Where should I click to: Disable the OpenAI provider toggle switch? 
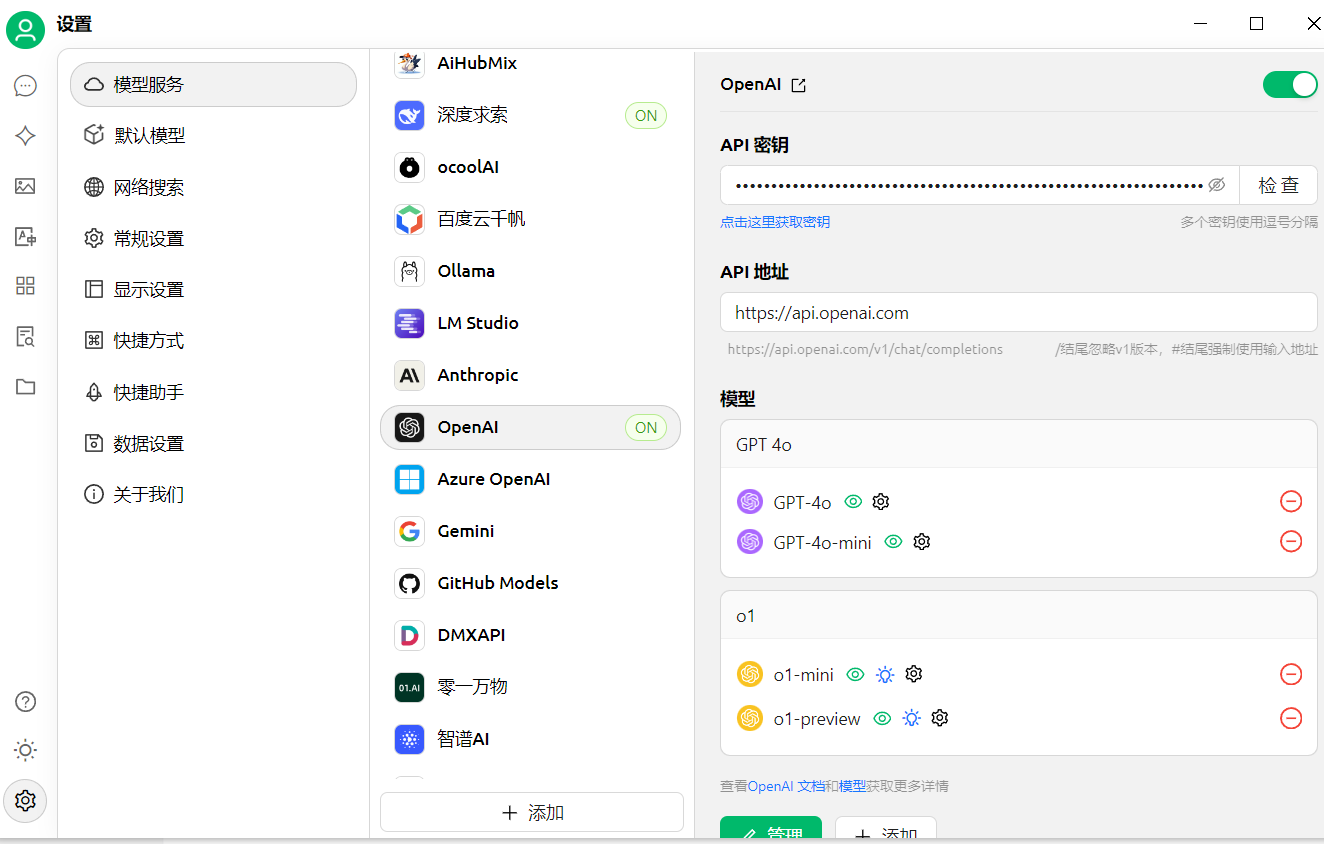click(x=1289, y=85)
